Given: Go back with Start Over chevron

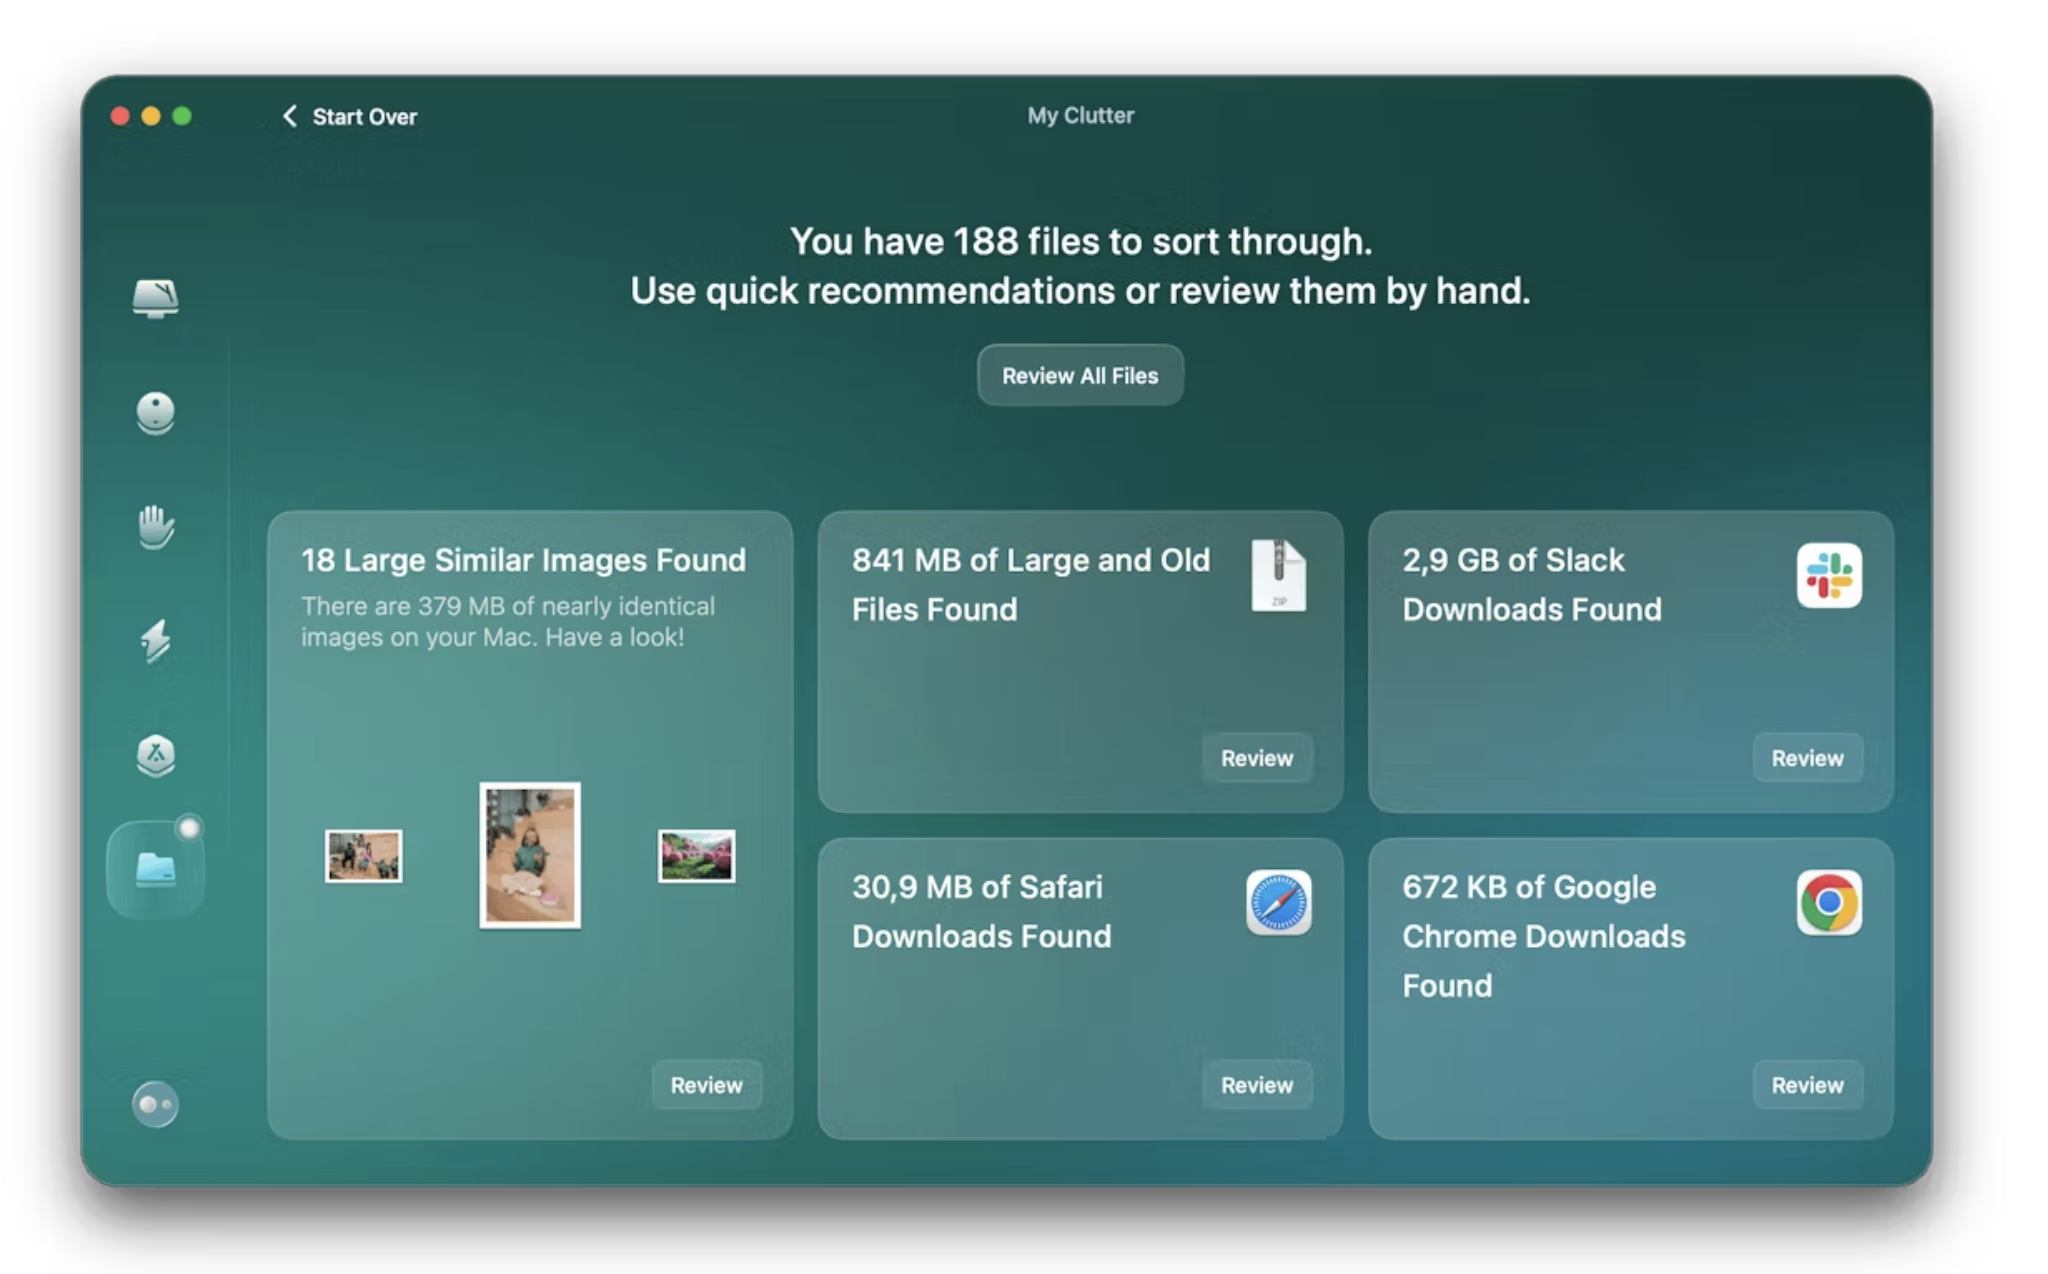Looking at the screenshot, I should (x=290, y=116).
